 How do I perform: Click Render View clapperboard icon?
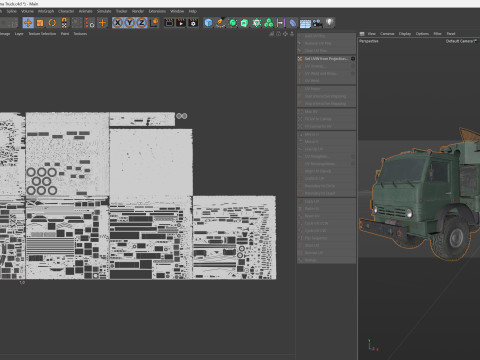(169, 23)
